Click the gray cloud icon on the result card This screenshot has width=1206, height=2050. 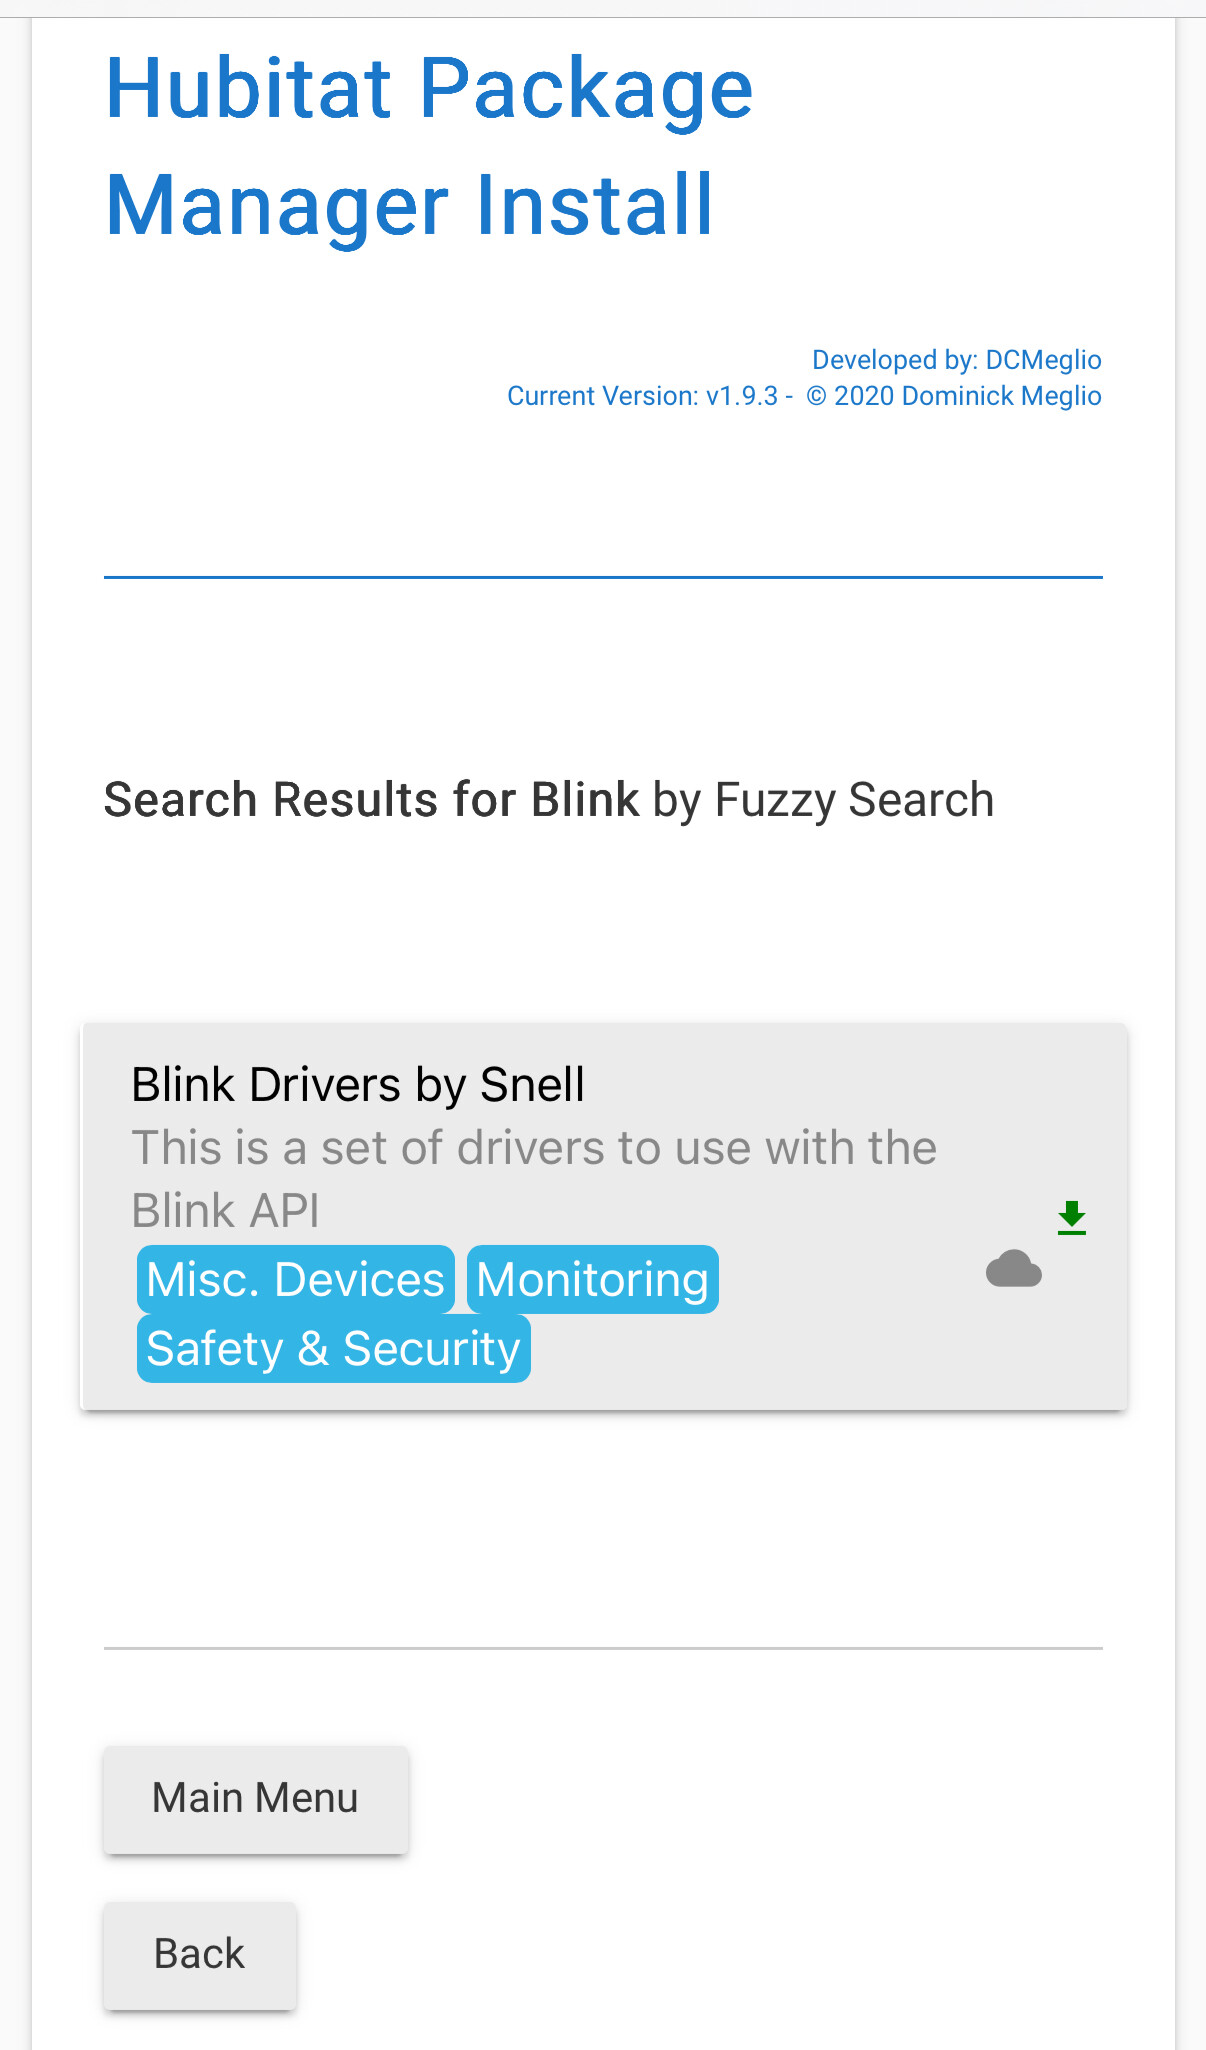coord(1014,1268)
